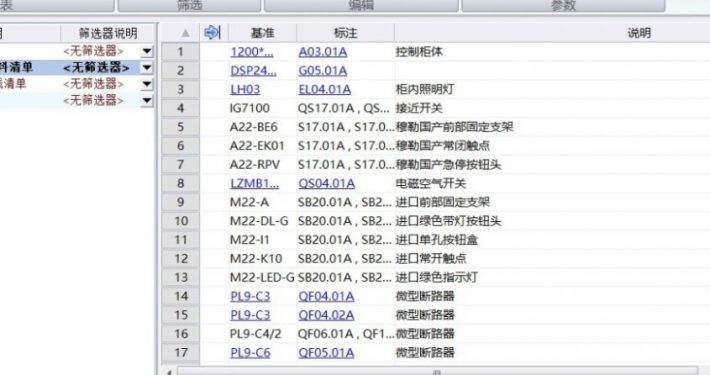710x375 pixels.
Task: Open the fourth row's 无筛选器 dropdown arrow
Action: coord(147,100)
